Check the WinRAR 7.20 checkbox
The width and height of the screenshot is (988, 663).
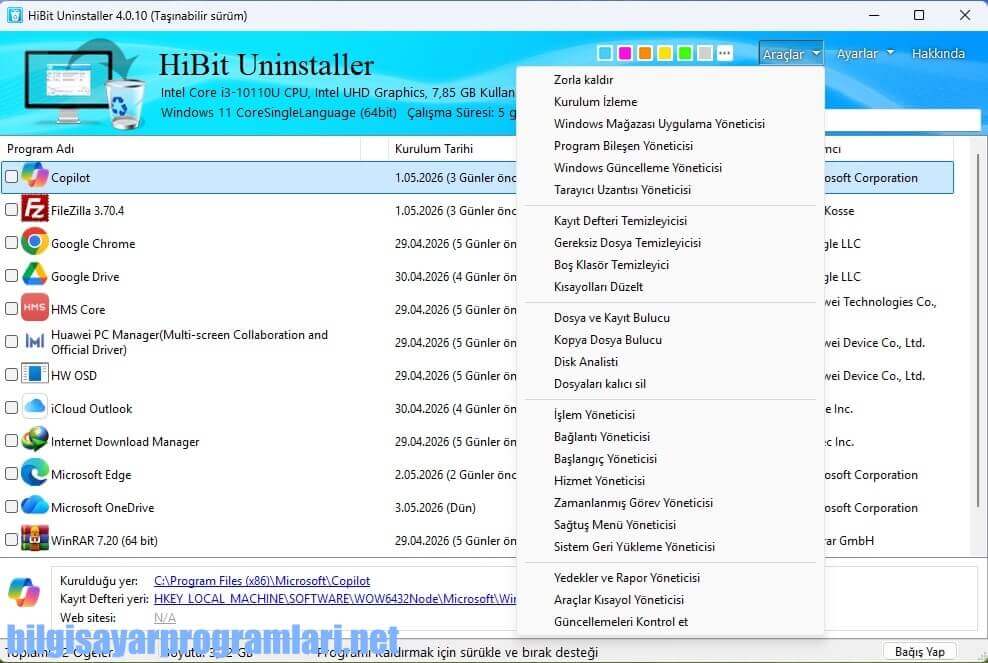[x=11, y=539]
